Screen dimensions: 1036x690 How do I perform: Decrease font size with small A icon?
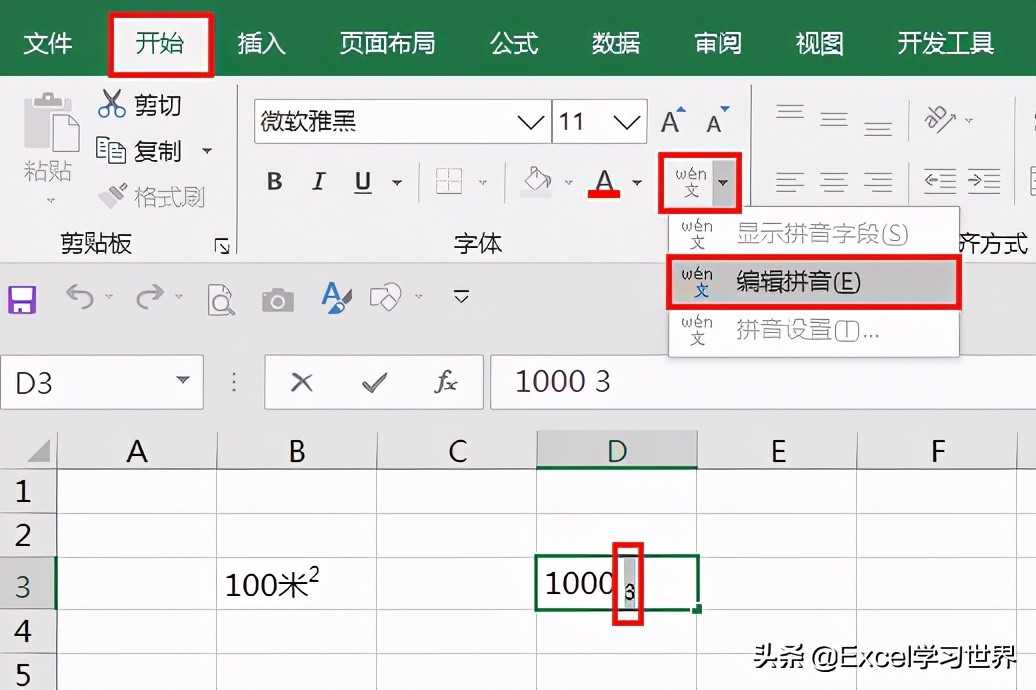(x=717, y=120)
